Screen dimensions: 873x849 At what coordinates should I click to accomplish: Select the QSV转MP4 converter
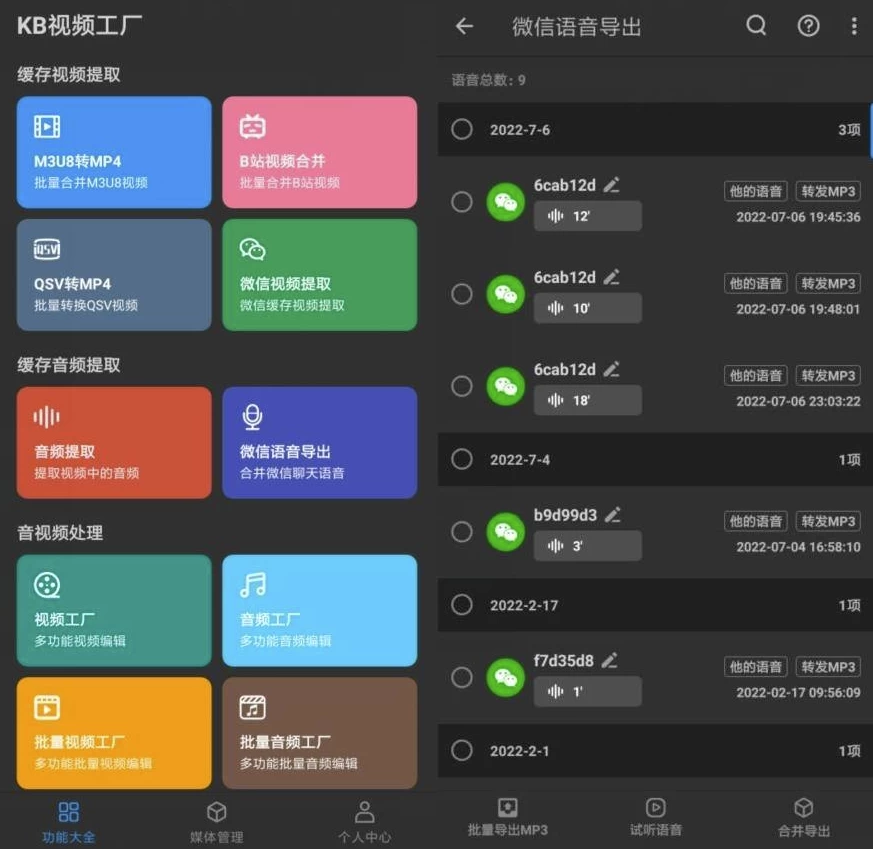coord(113,275)
